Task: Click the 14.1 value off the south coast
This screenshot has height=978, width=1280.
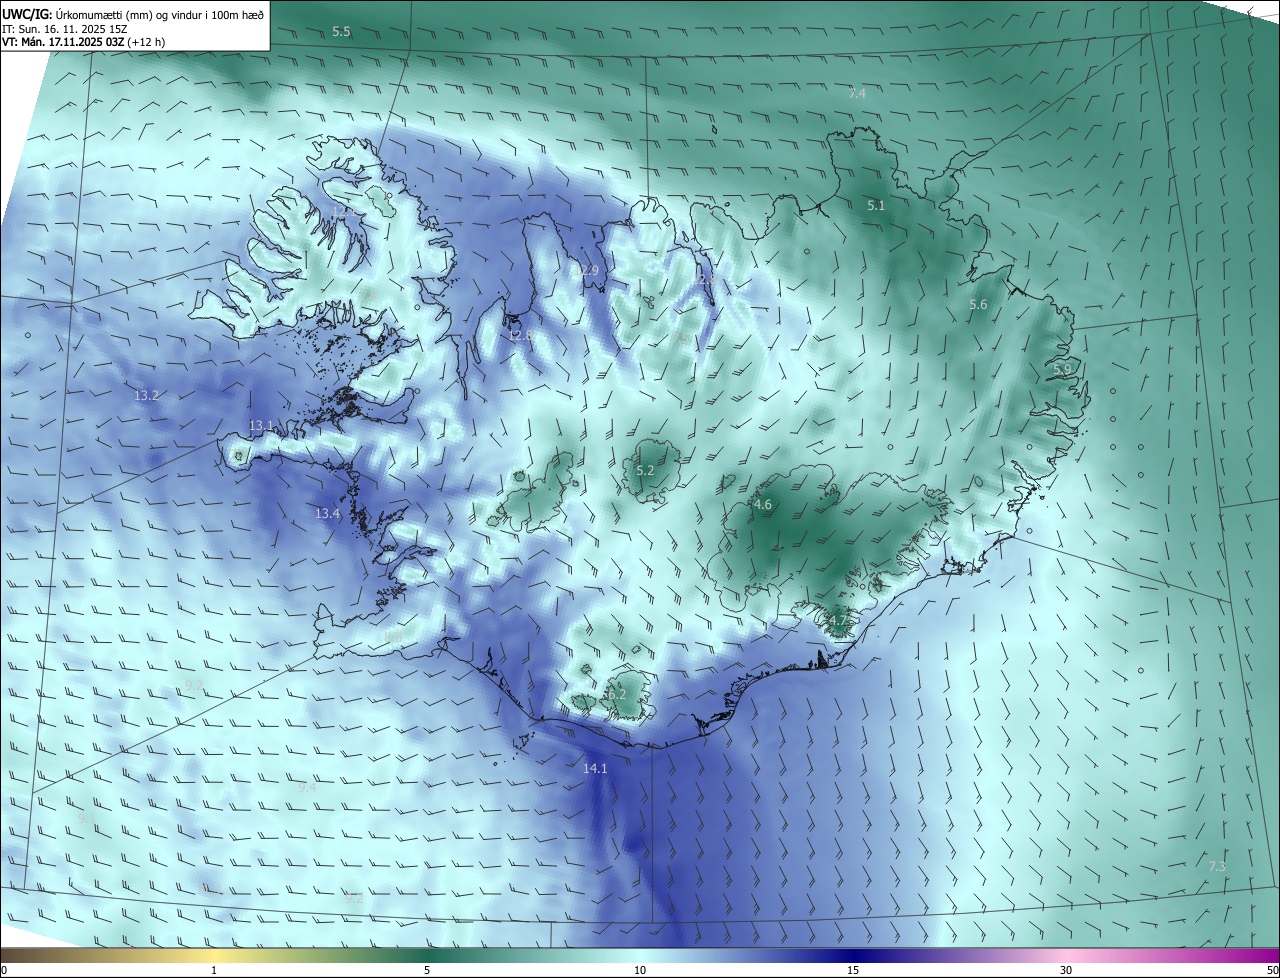Action: click(x=595, y=768)
